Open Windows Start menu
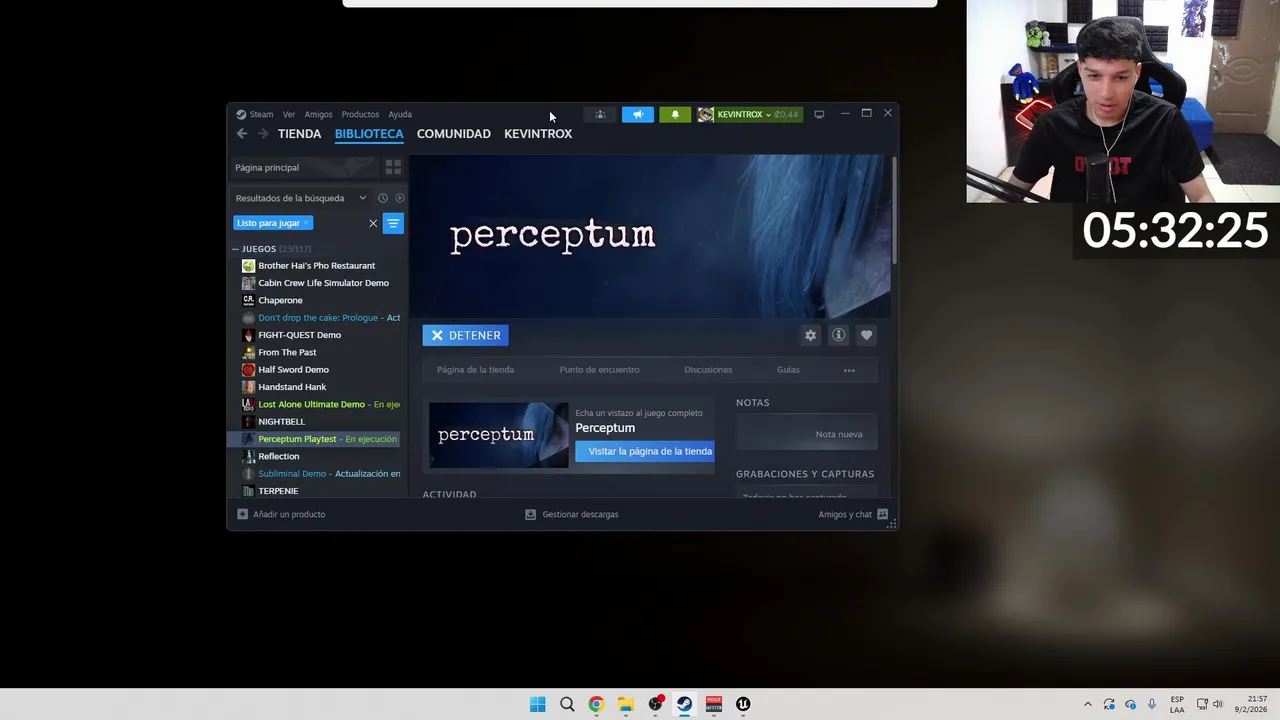Image resolution: width=1280 pixels, height=720 pixels. [x=537, y=704]
